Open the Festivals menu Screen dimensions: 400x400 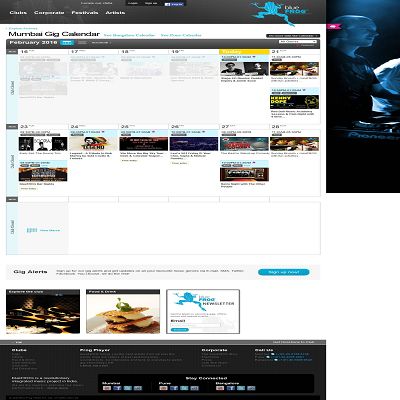(x=85, y=13)
